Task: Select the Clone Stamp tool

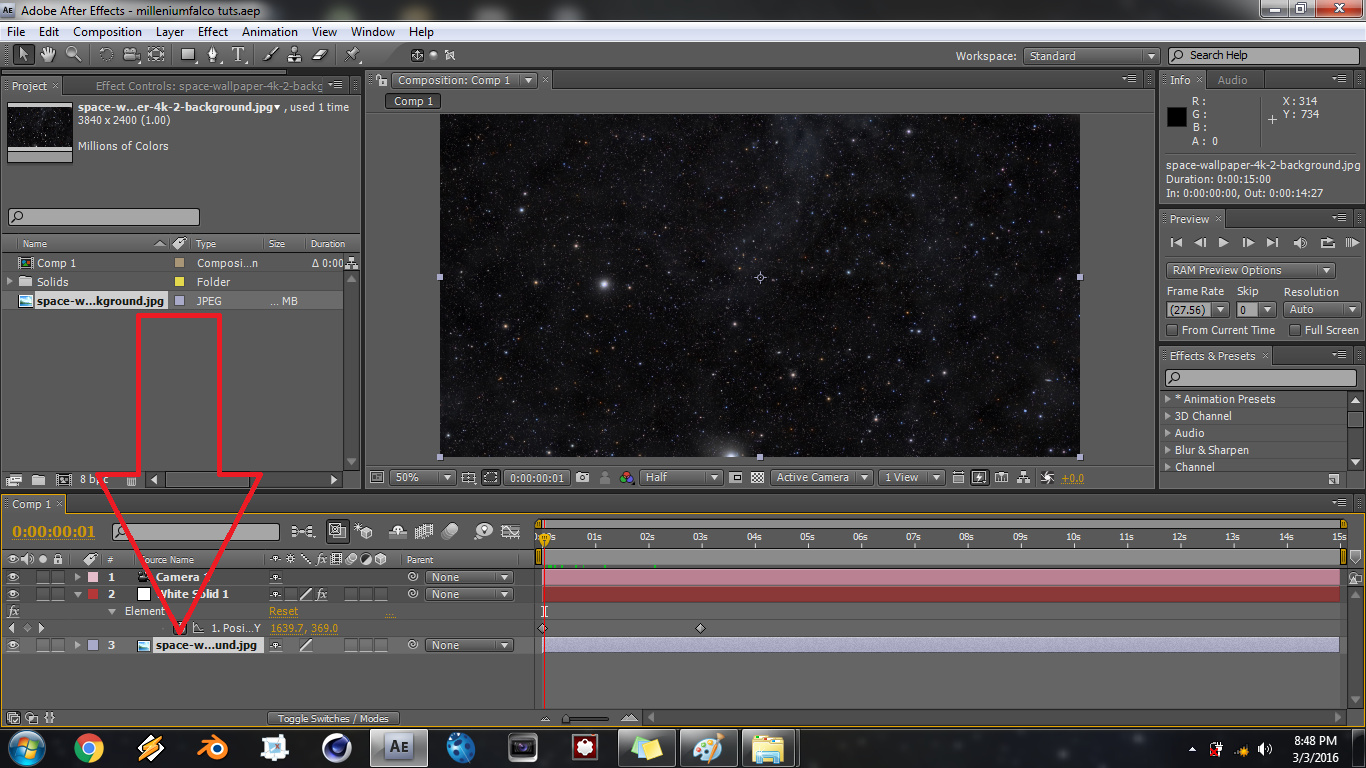Action: 295,54
